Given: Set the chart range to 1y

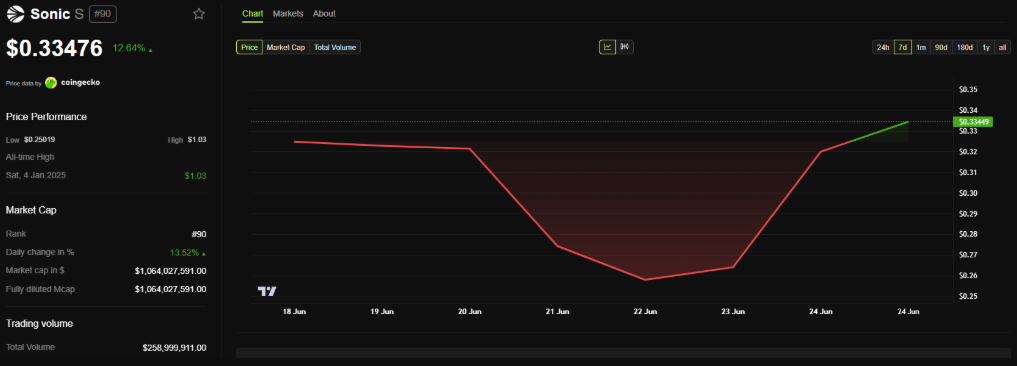Looking at the screenshot, I should (986, 47).
